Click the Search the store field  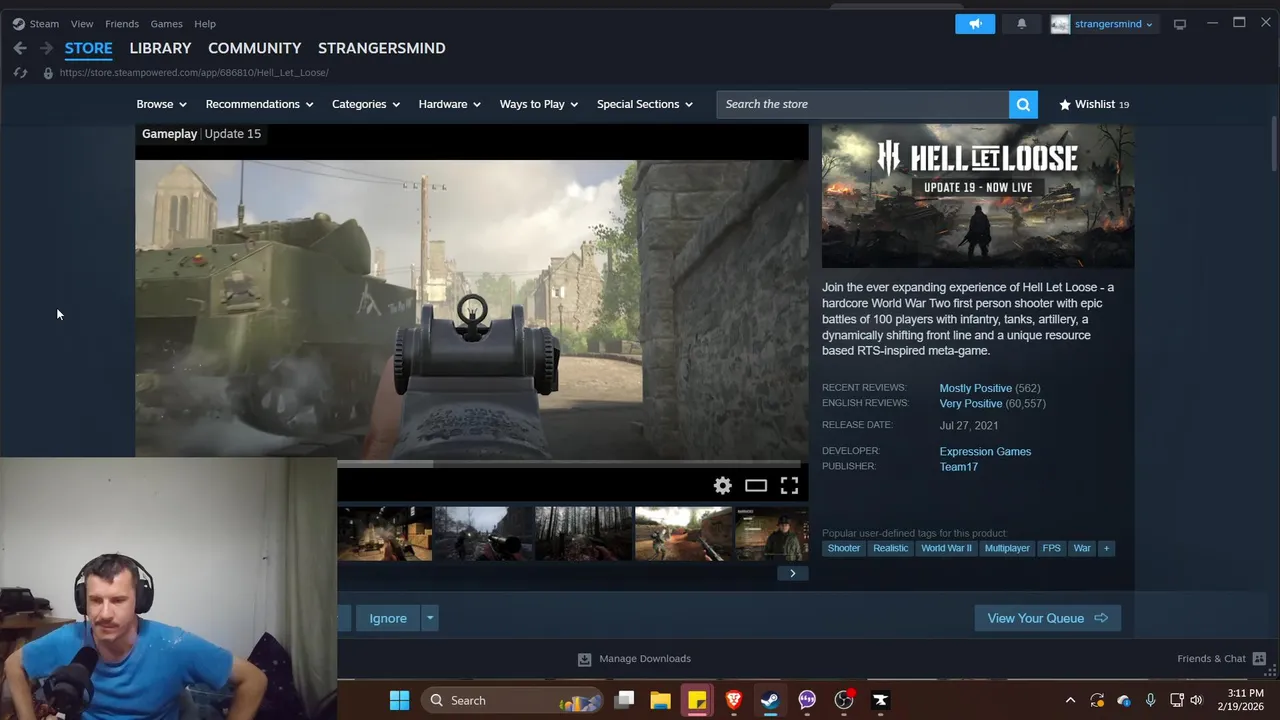[x=862, y=104]
